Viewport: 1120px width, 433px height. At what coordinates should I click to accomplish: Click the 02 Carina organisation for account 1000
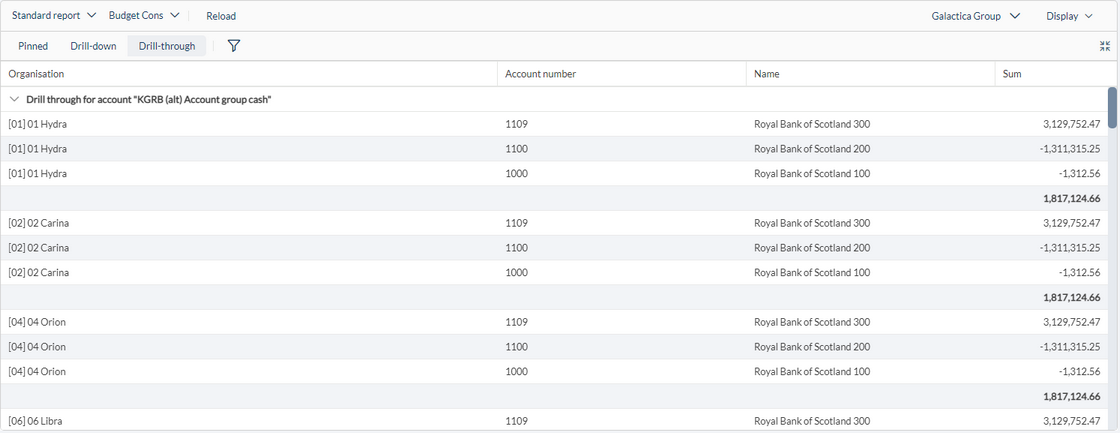39,272
